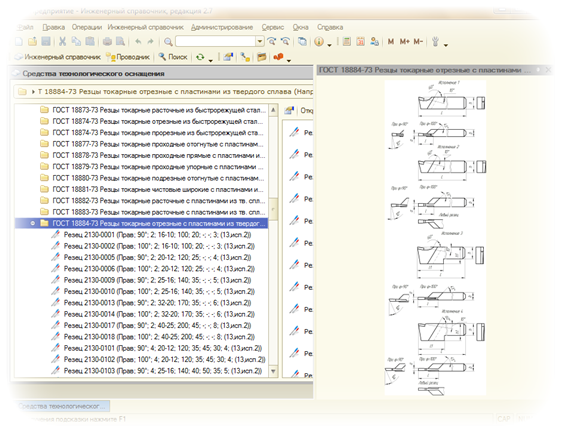Click the Поиск toolbar button
Screen dimensions: 561x432
coord(173,57)
